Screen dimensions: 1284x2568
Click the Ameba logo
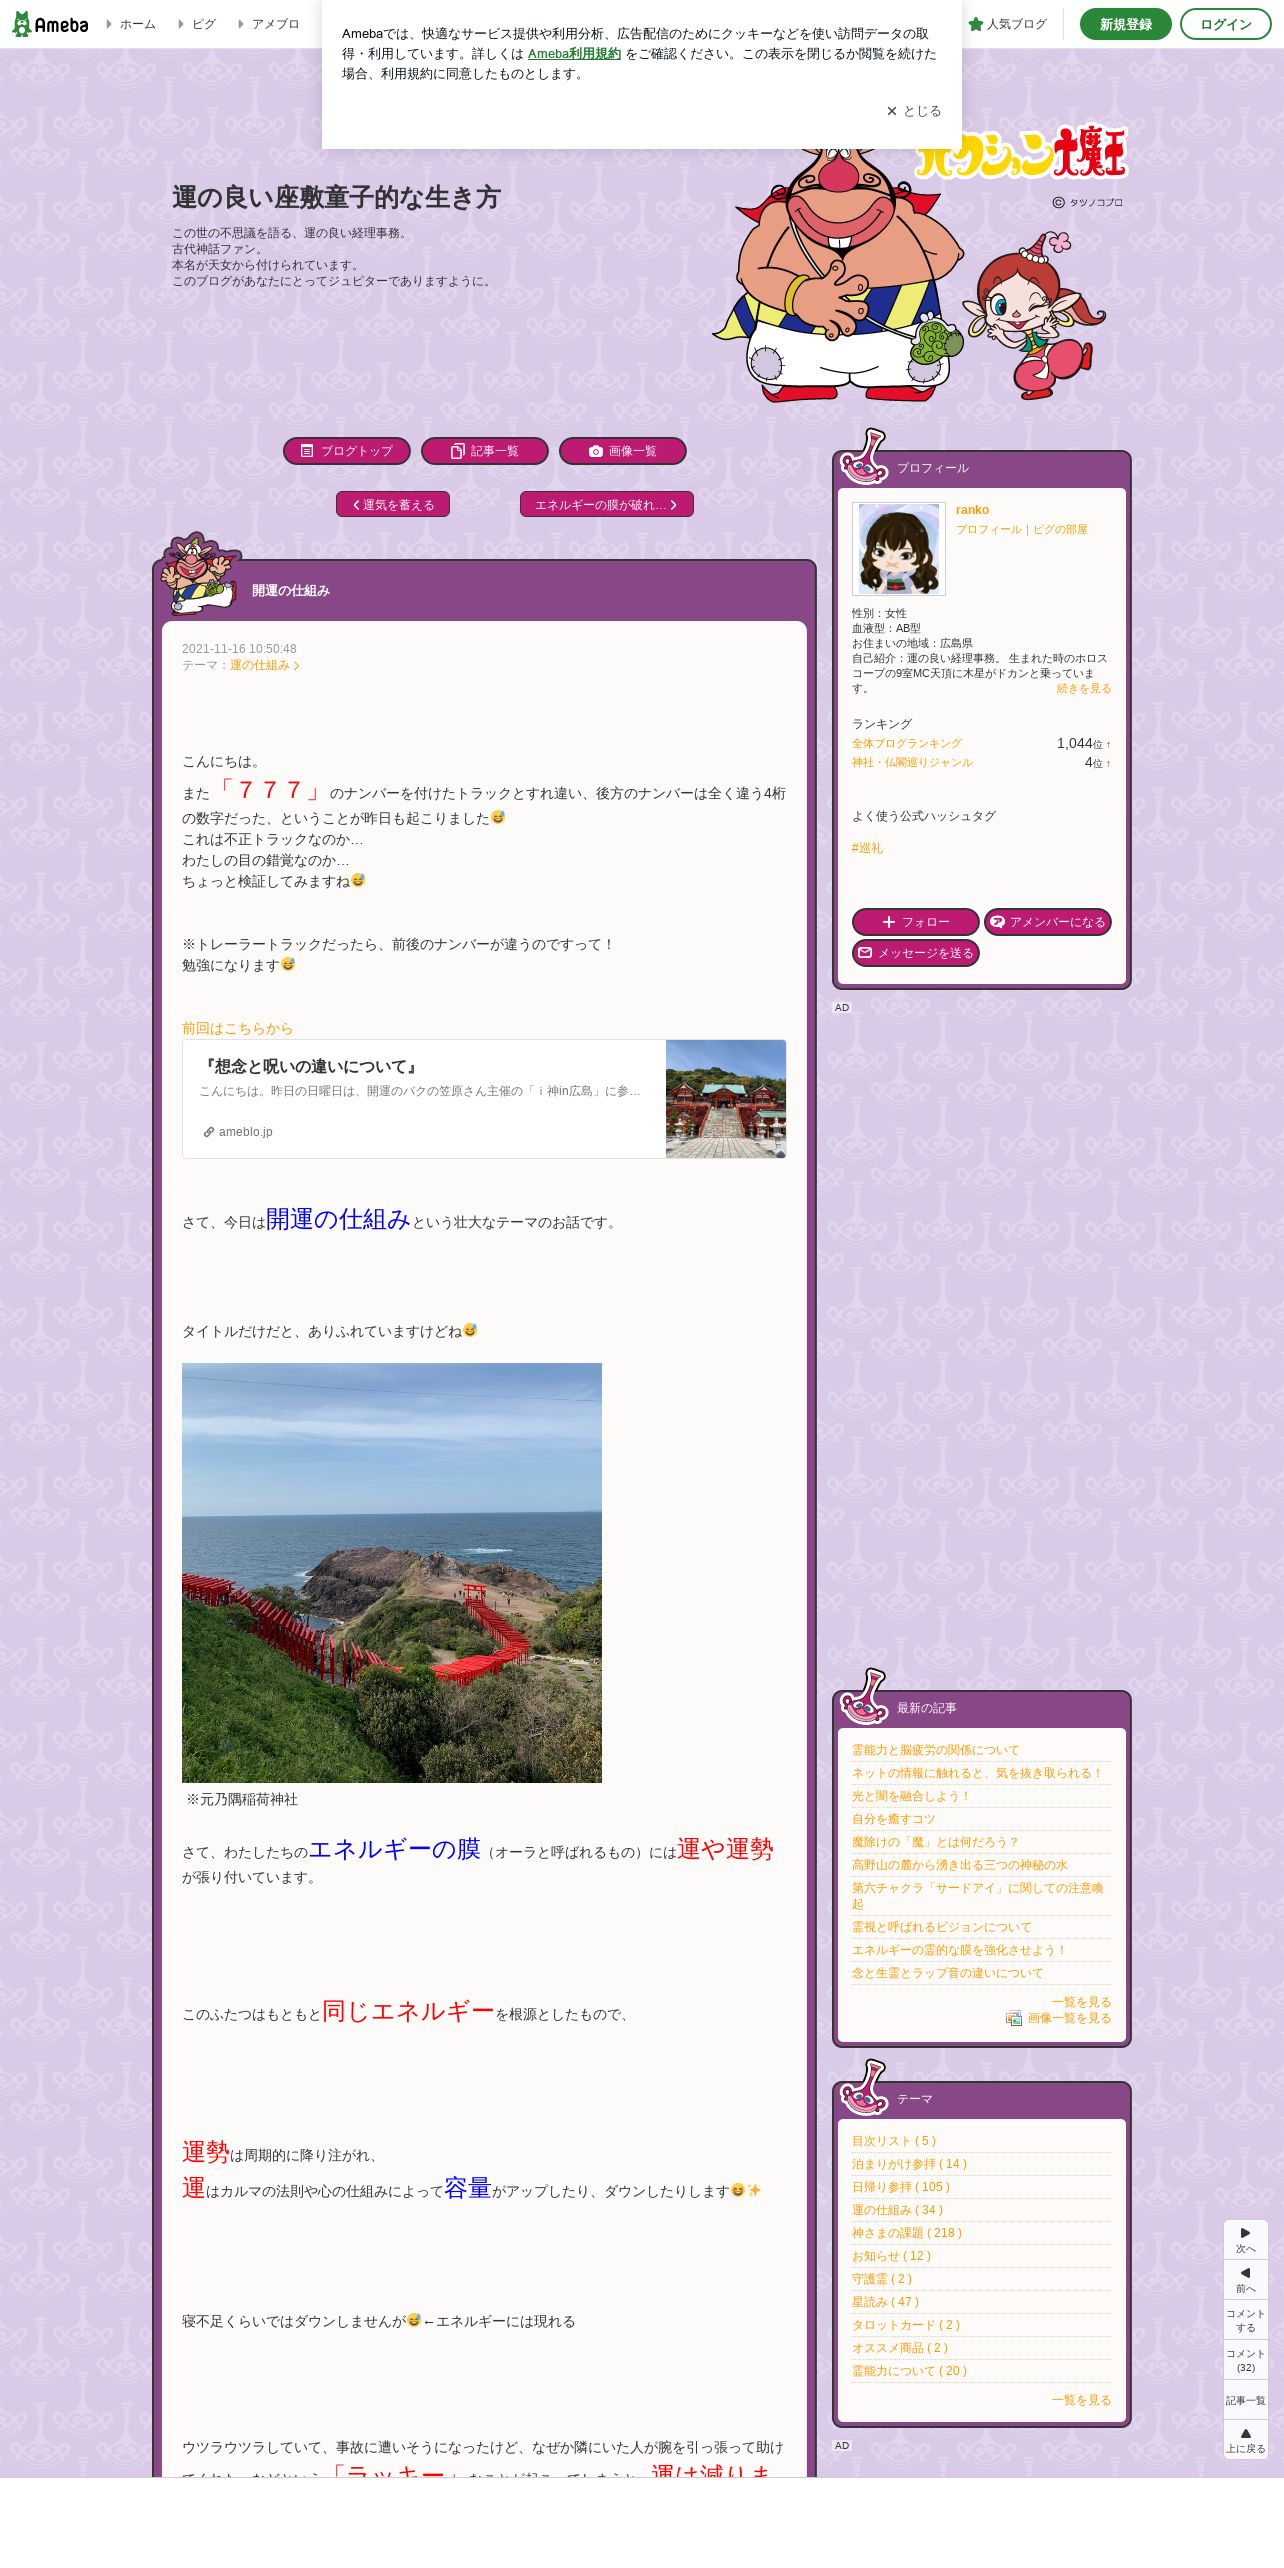(x=50, y=24)
